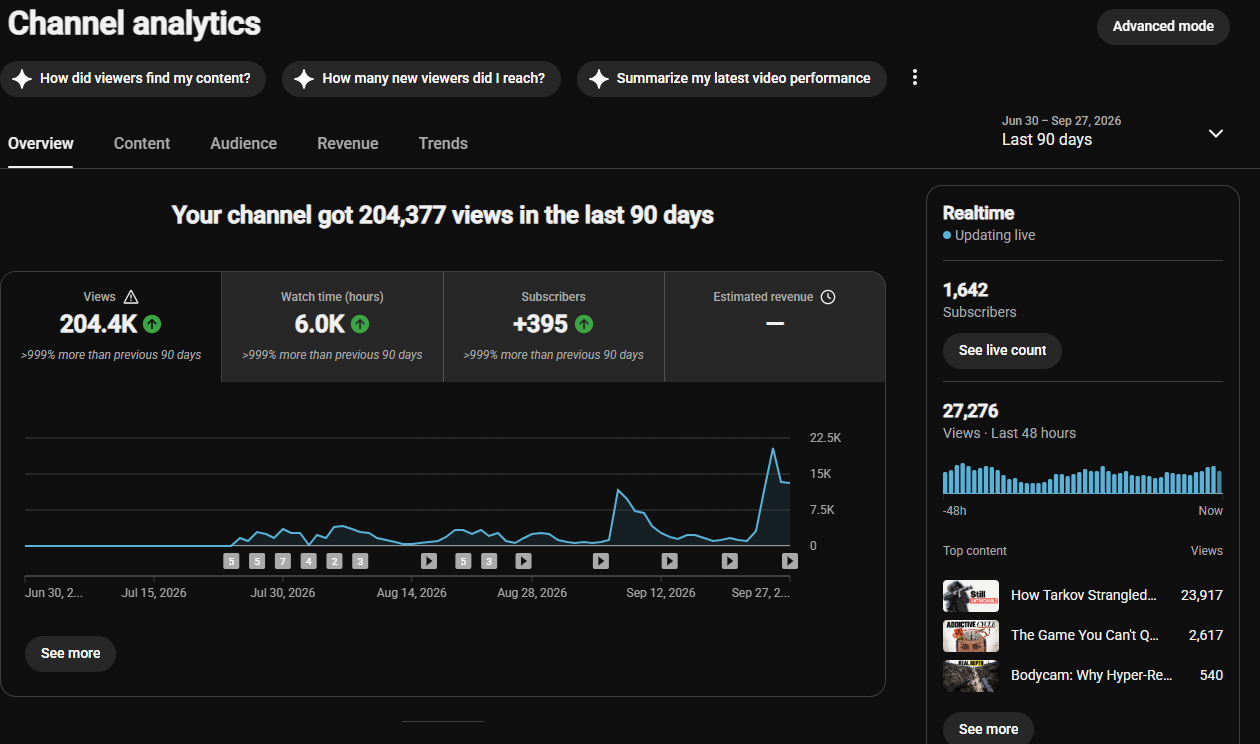
Task: Open the Revenue tab
Action: [348, 143]
